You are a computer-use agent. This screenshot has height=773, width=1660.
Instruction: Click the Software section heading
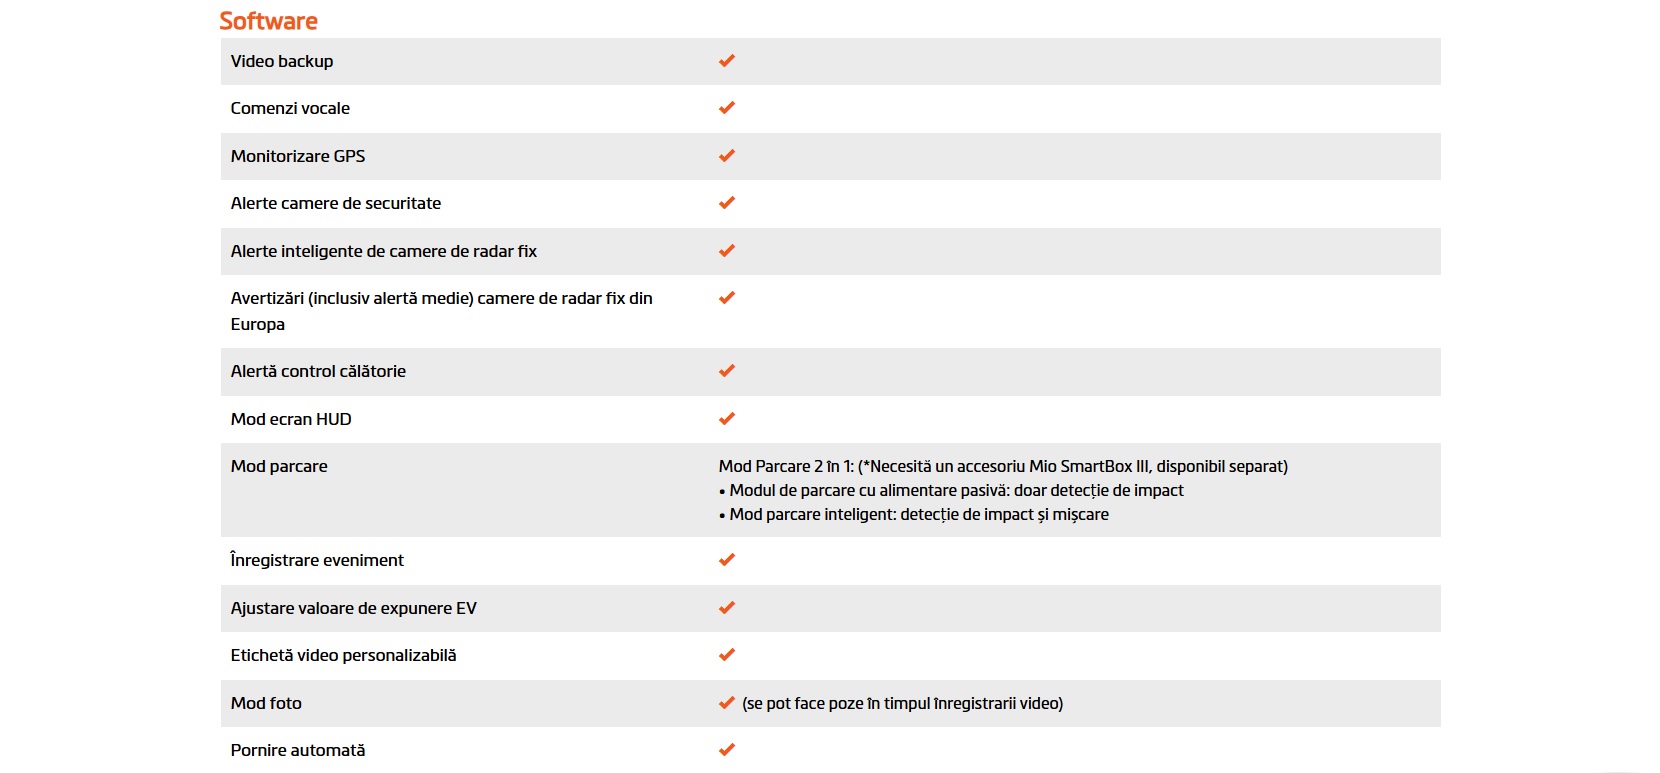coord(268,21)
